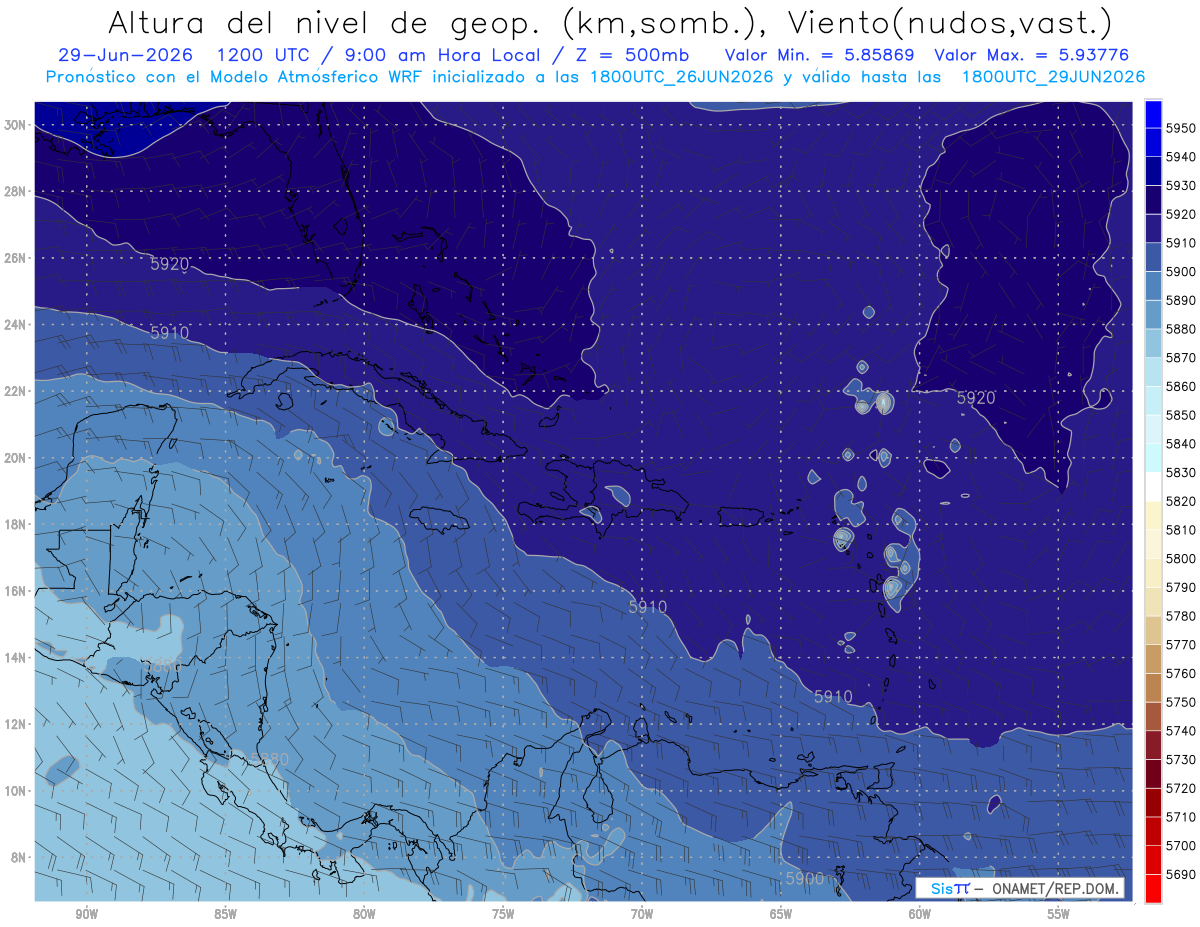Click the '22N' latitude axis label
This screenshot has width=1200, height=927.
tap(16, 391)
